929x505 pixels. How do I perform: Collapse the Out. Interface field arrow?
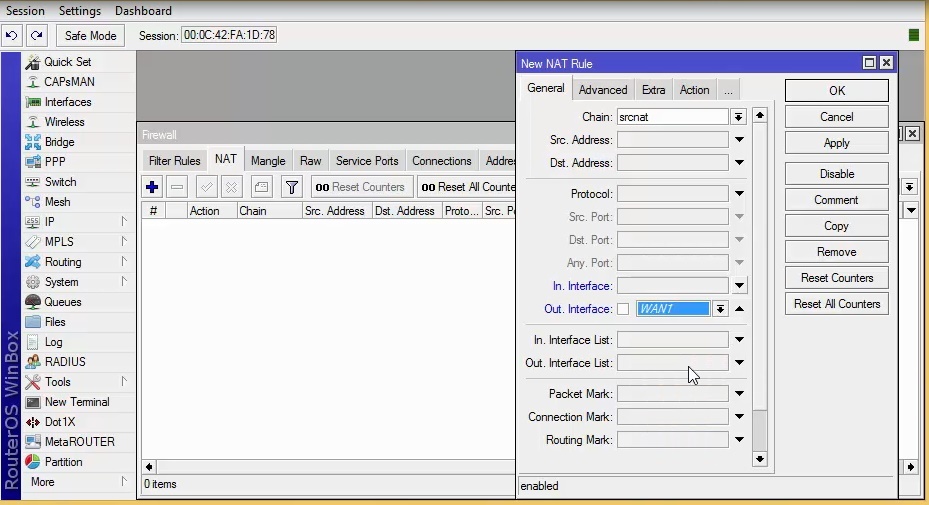[739, 309]
